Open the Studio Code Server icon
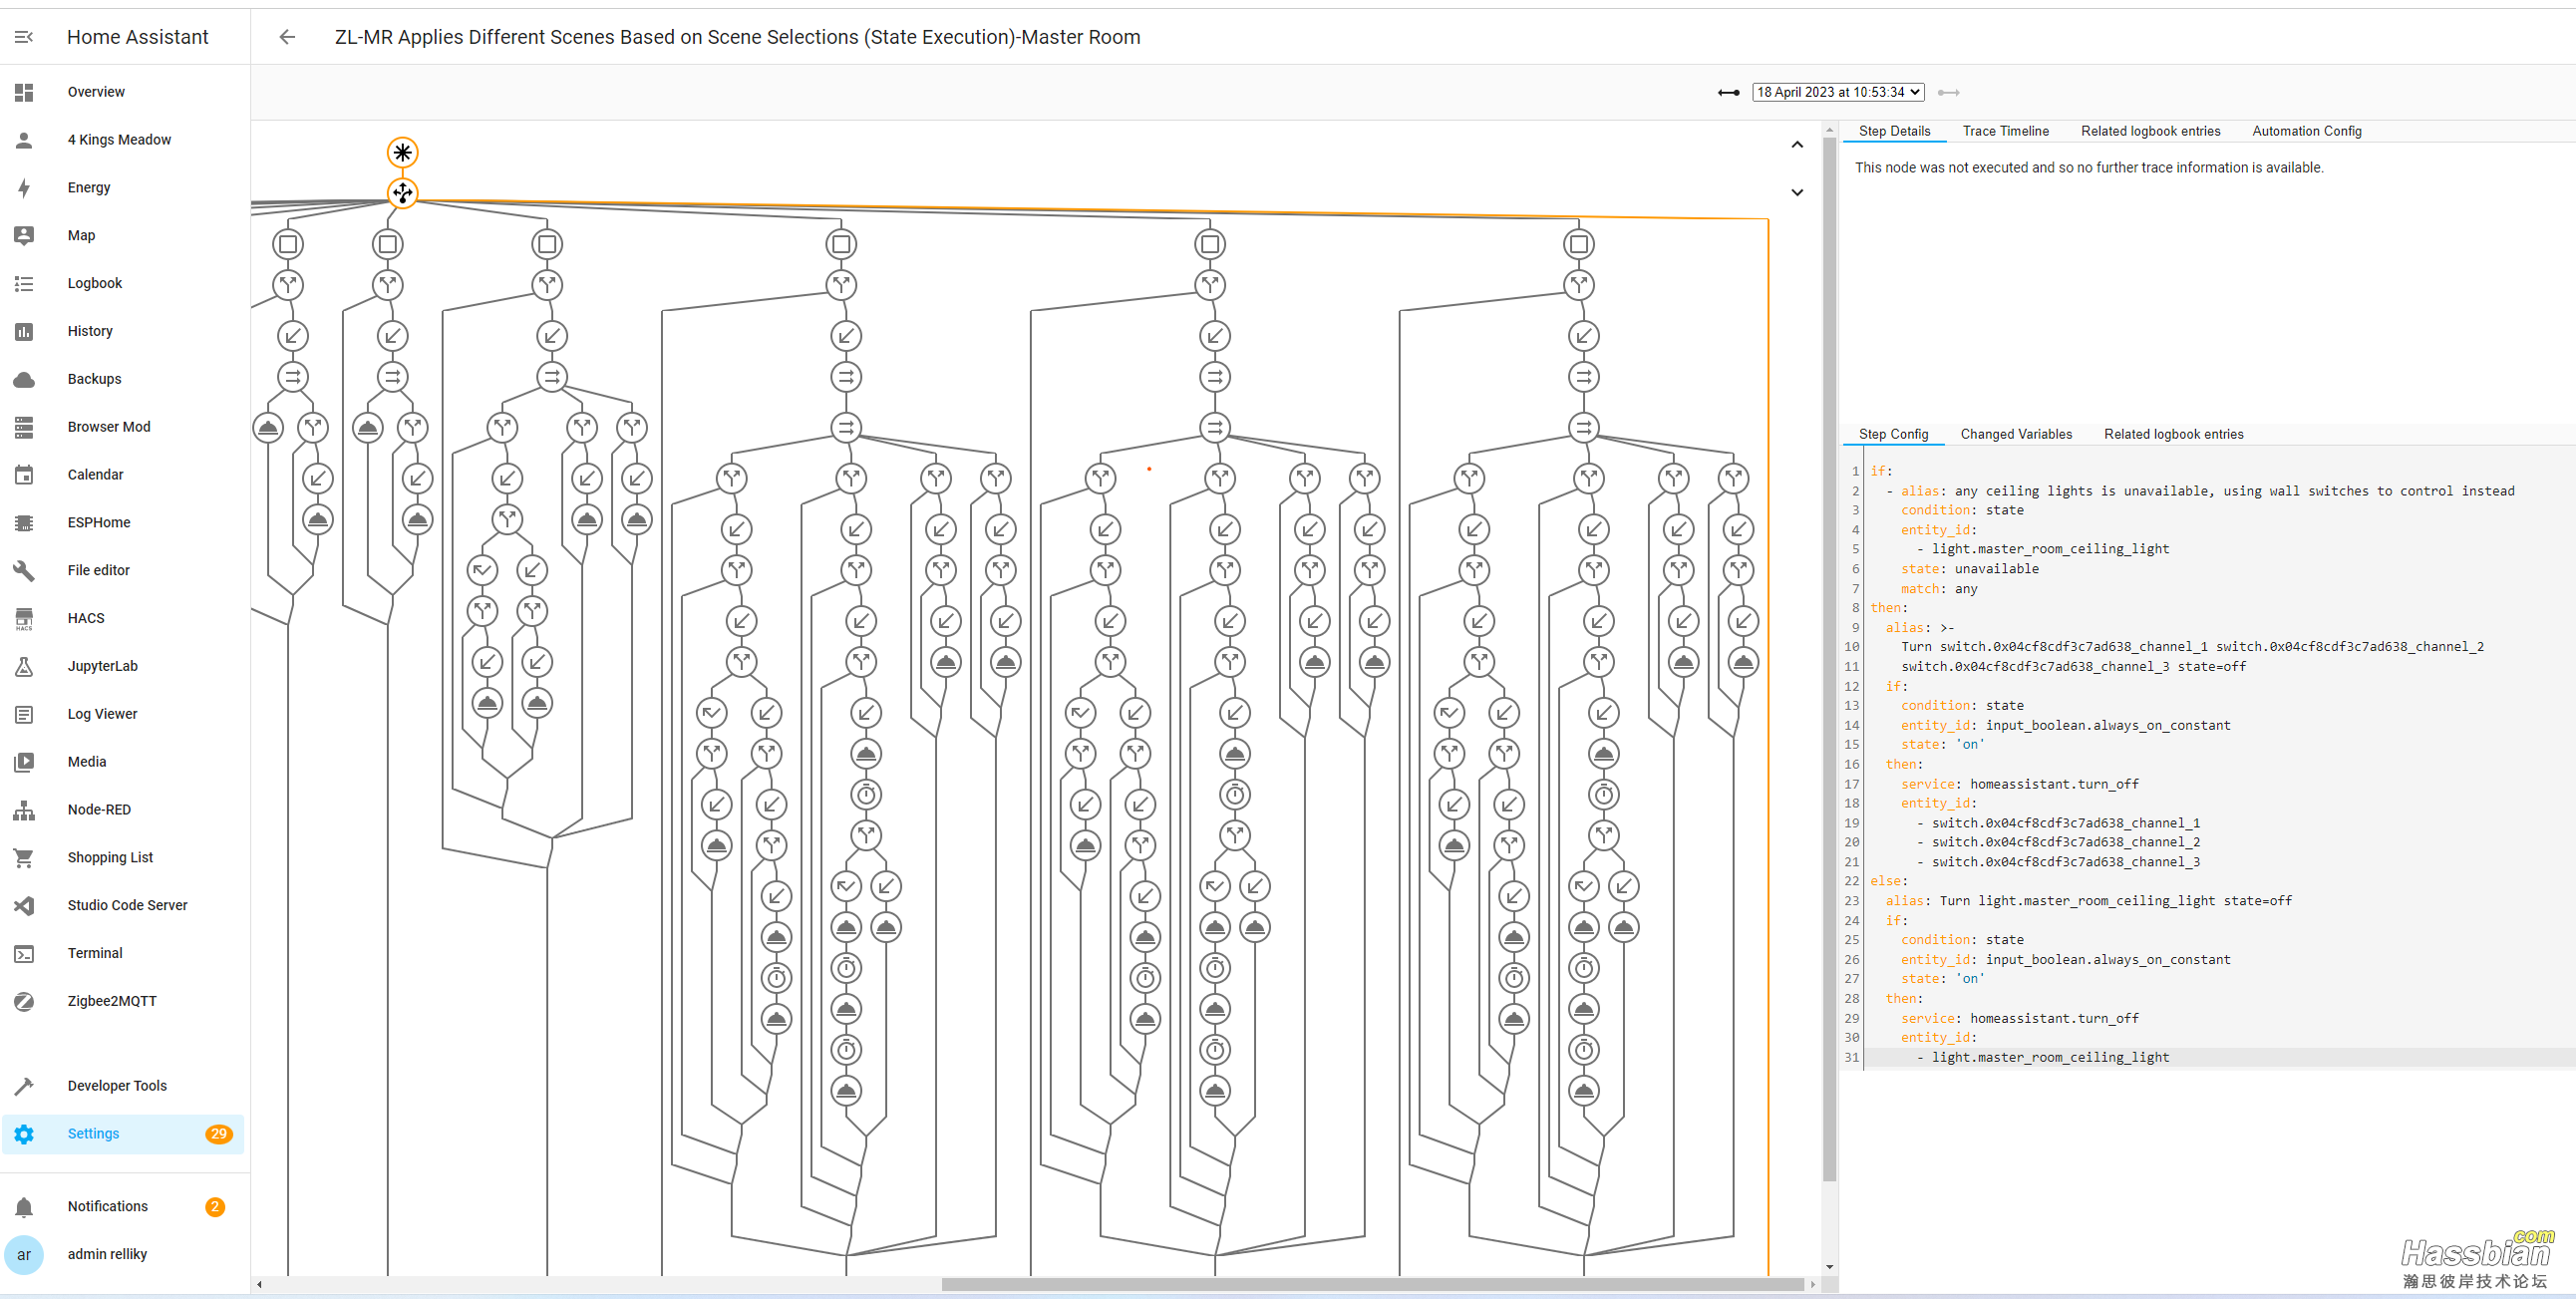Viewport: 2576px width, 1299px height. [x=24, y=906]
